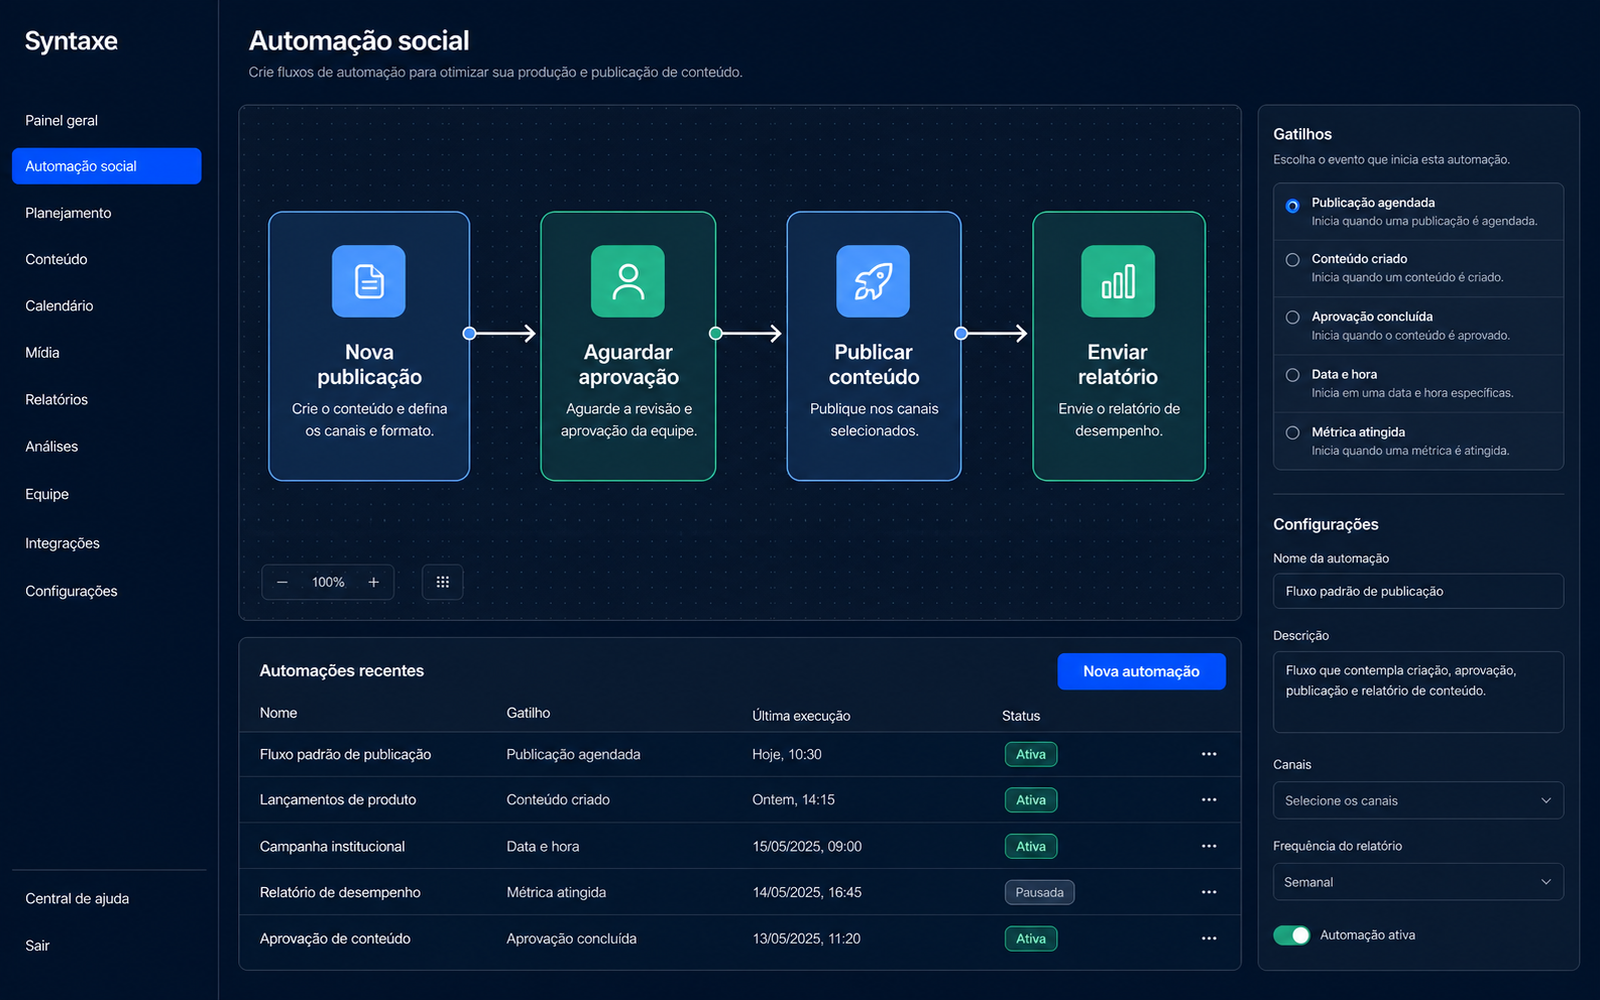Open the Frequência do relatório Semanal dropdown
Screen dimensions: 1600x1000
(x=1418, y=882)
